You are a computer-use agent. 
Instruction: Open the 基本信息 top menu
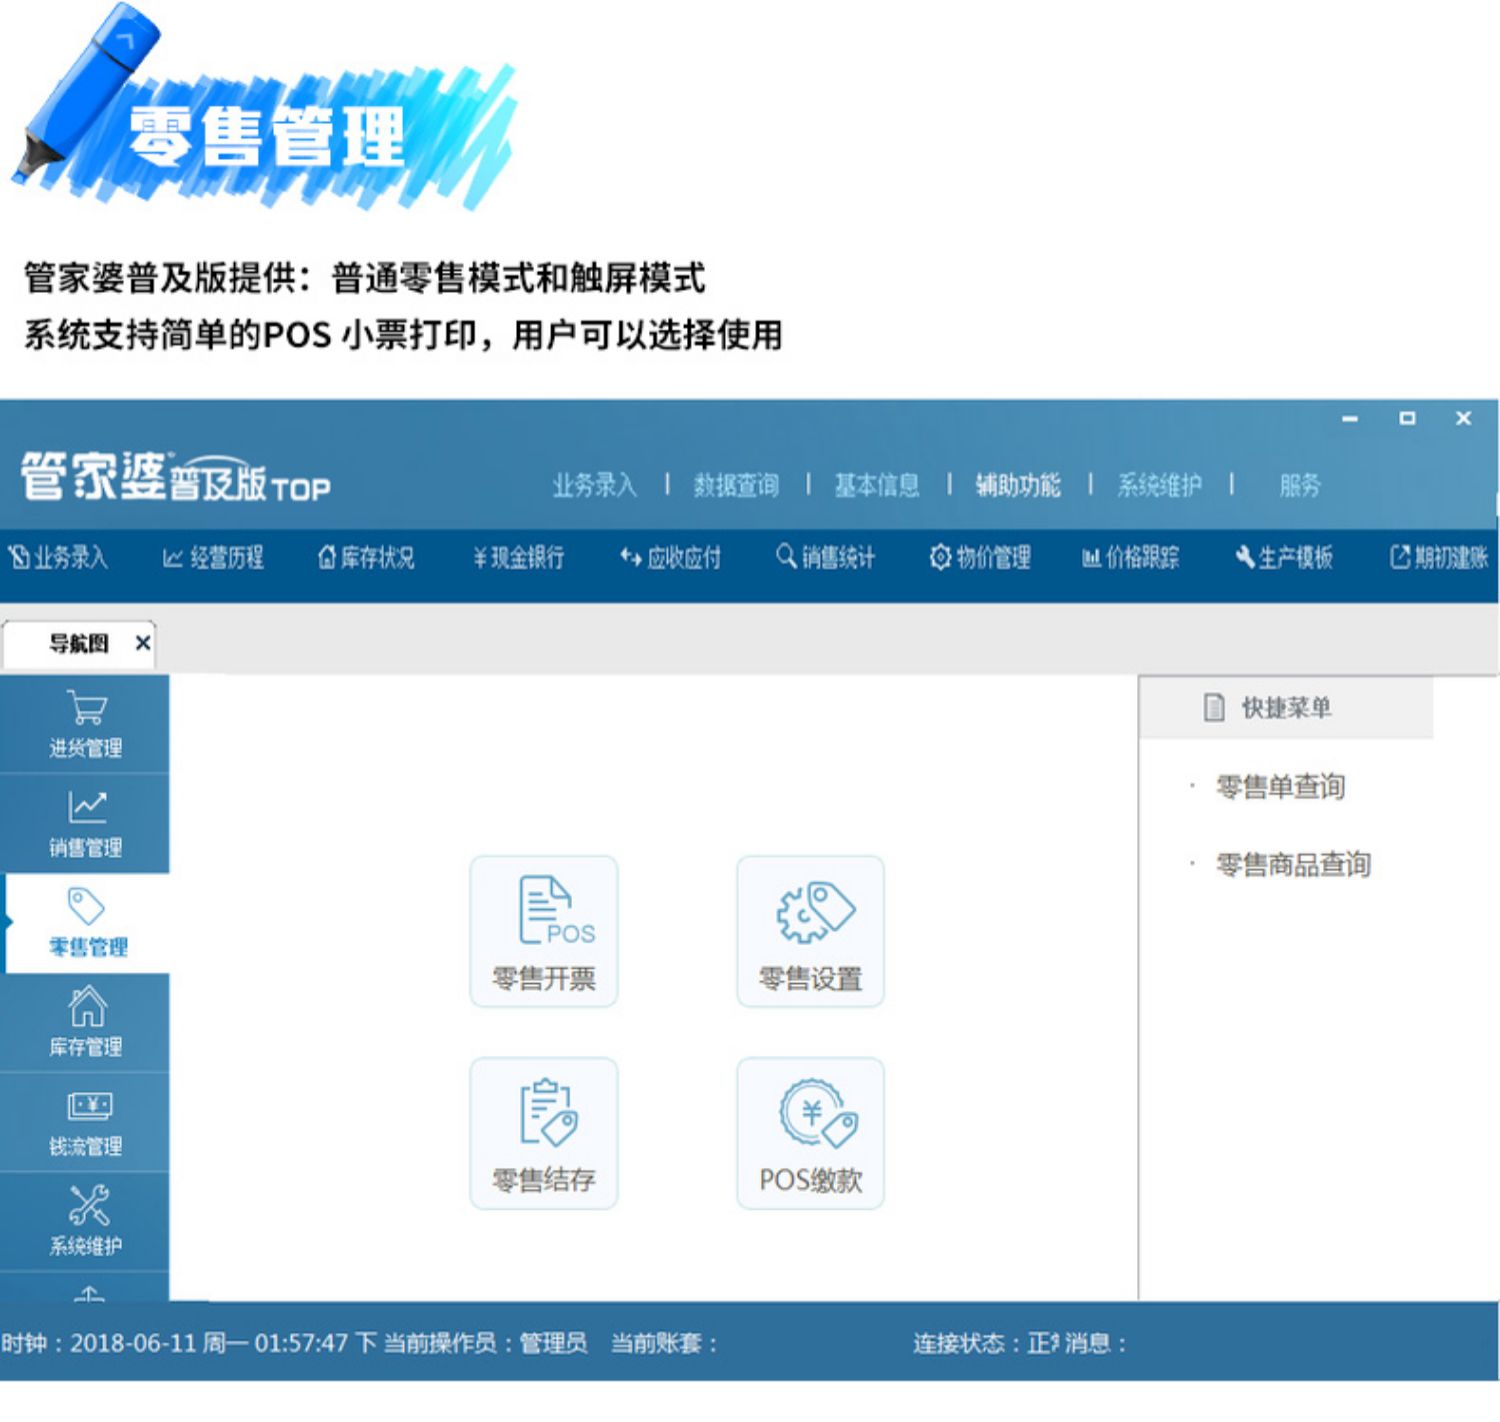(x=877, y=485)
